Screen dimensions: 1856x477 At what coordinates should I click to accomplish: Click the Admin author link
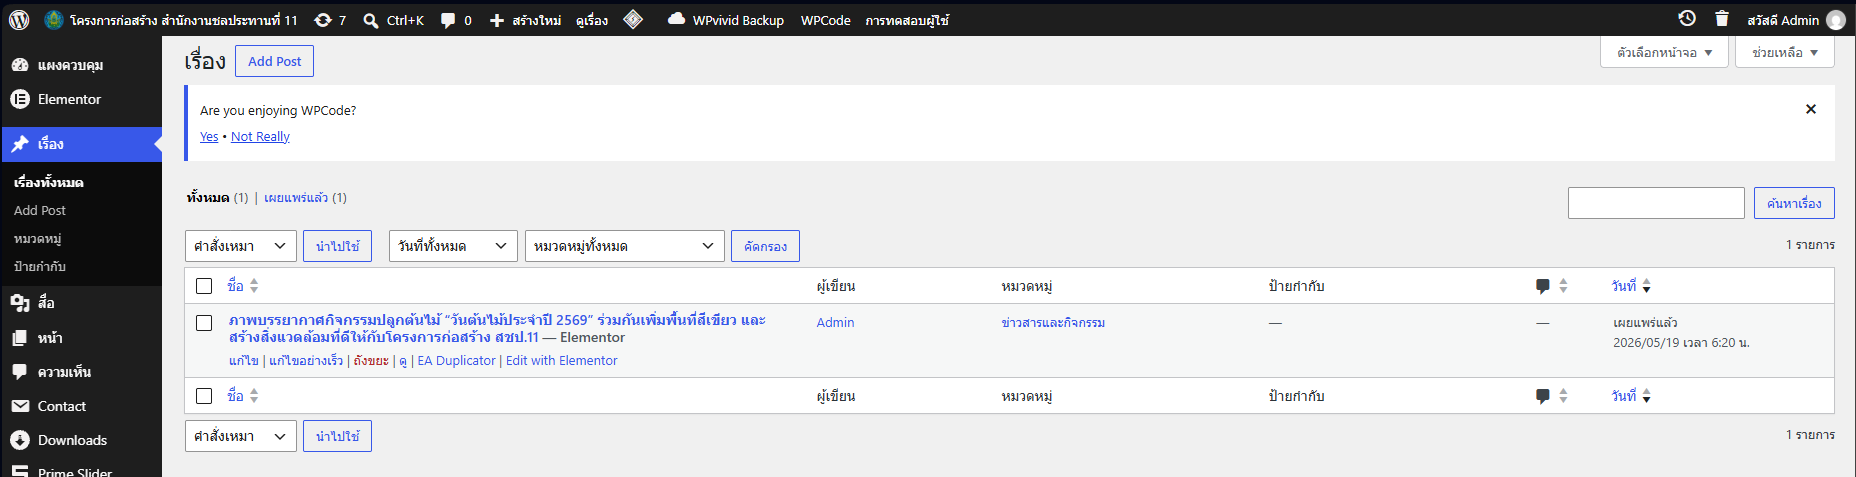(x=835, y=323)
